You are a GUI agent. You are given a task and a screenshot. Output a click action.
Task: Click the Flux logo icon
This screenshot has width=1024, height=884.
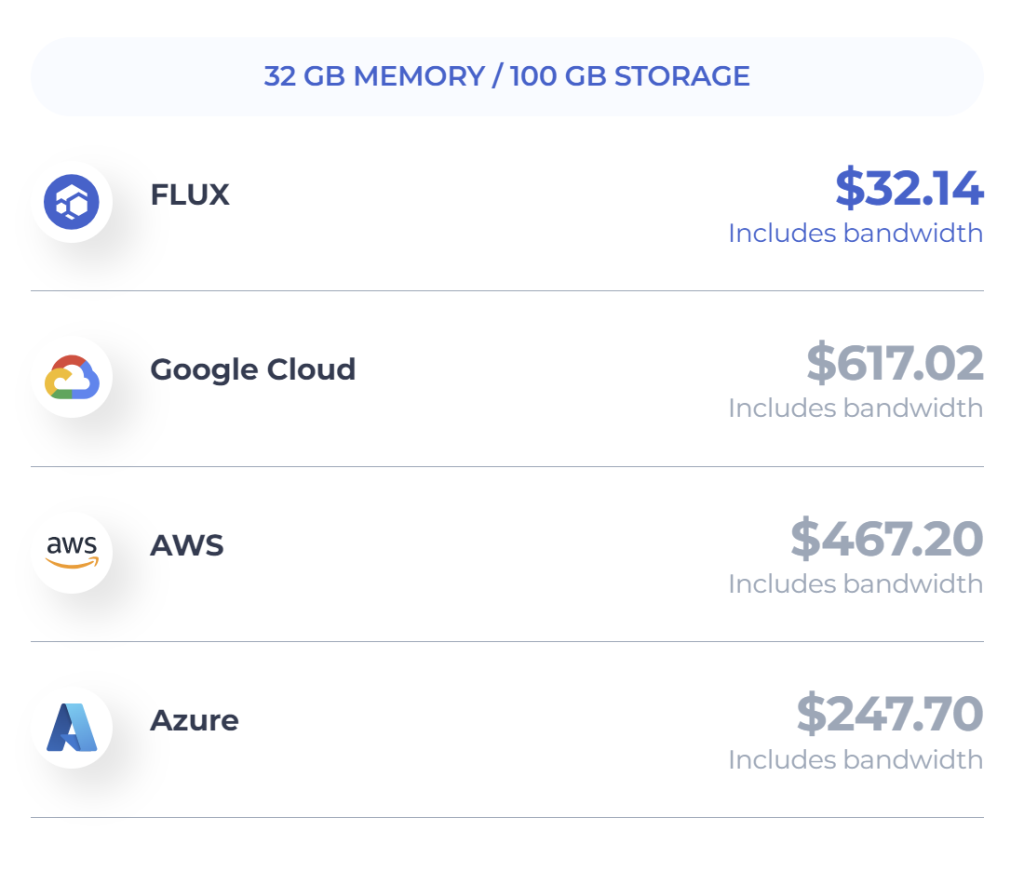click(72, 202)
